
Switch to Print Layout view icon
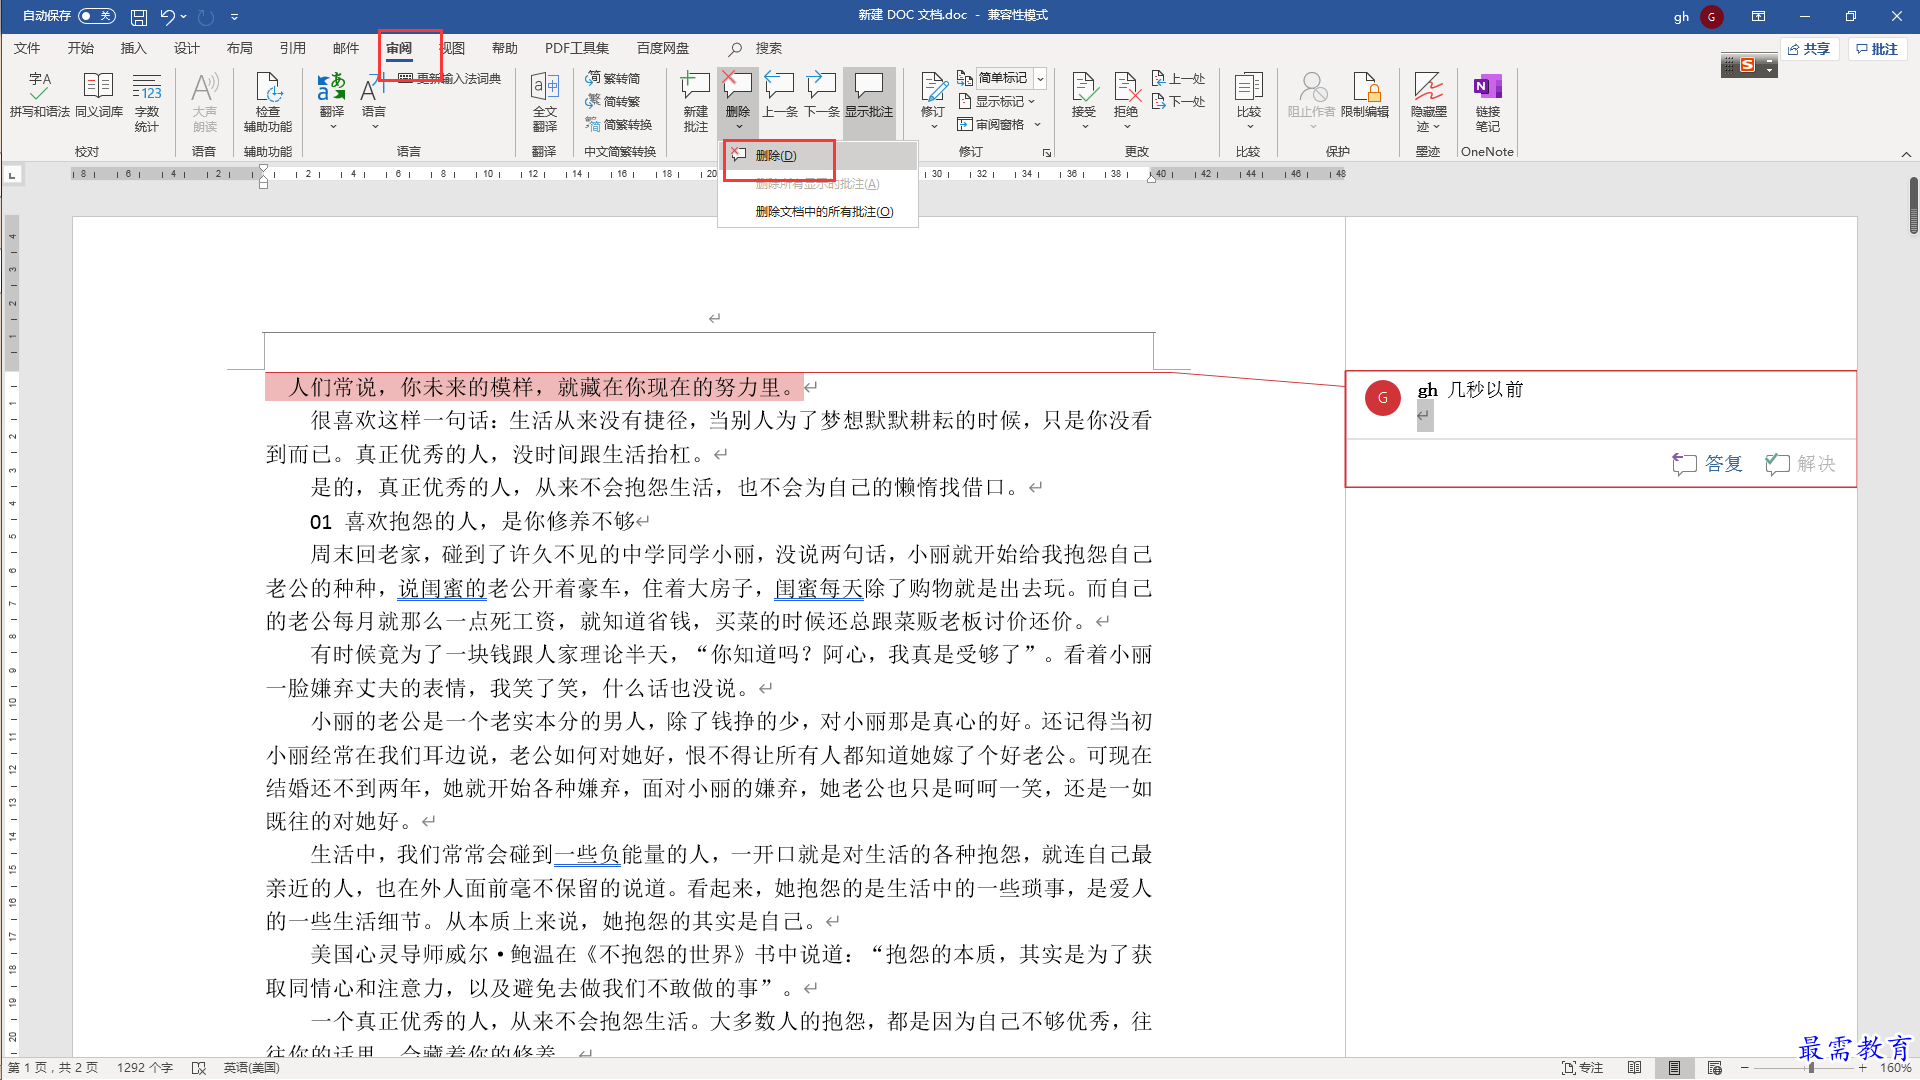pyautogui.click(x=1674, y=1068)
